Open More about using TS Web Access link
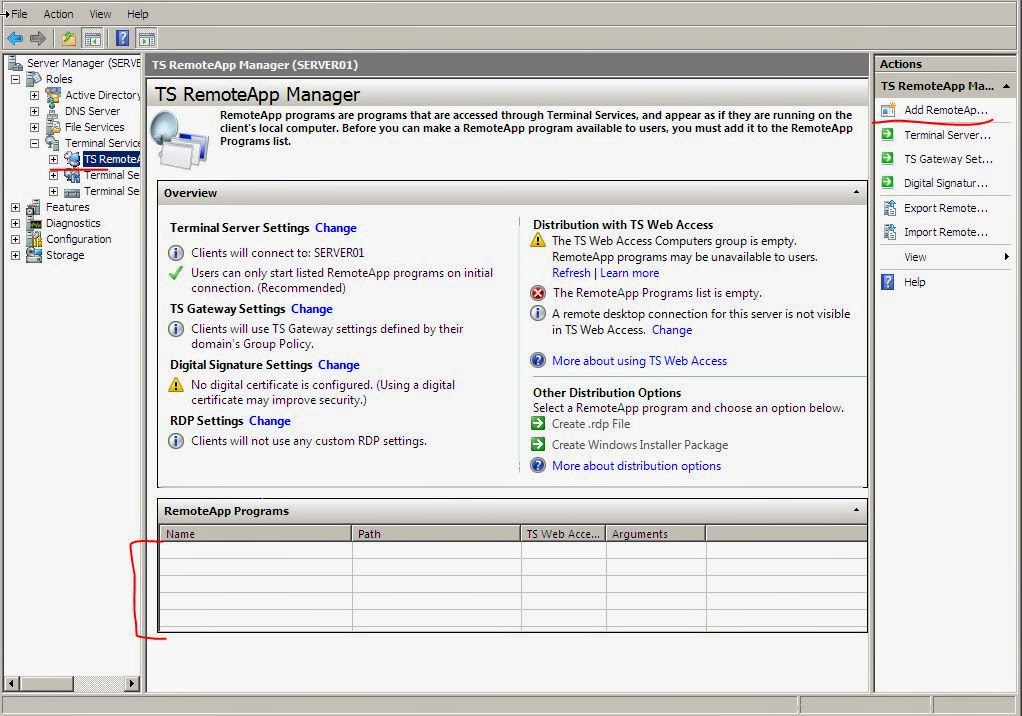The height and width of the screenshot is (716, 1022). 639,361
